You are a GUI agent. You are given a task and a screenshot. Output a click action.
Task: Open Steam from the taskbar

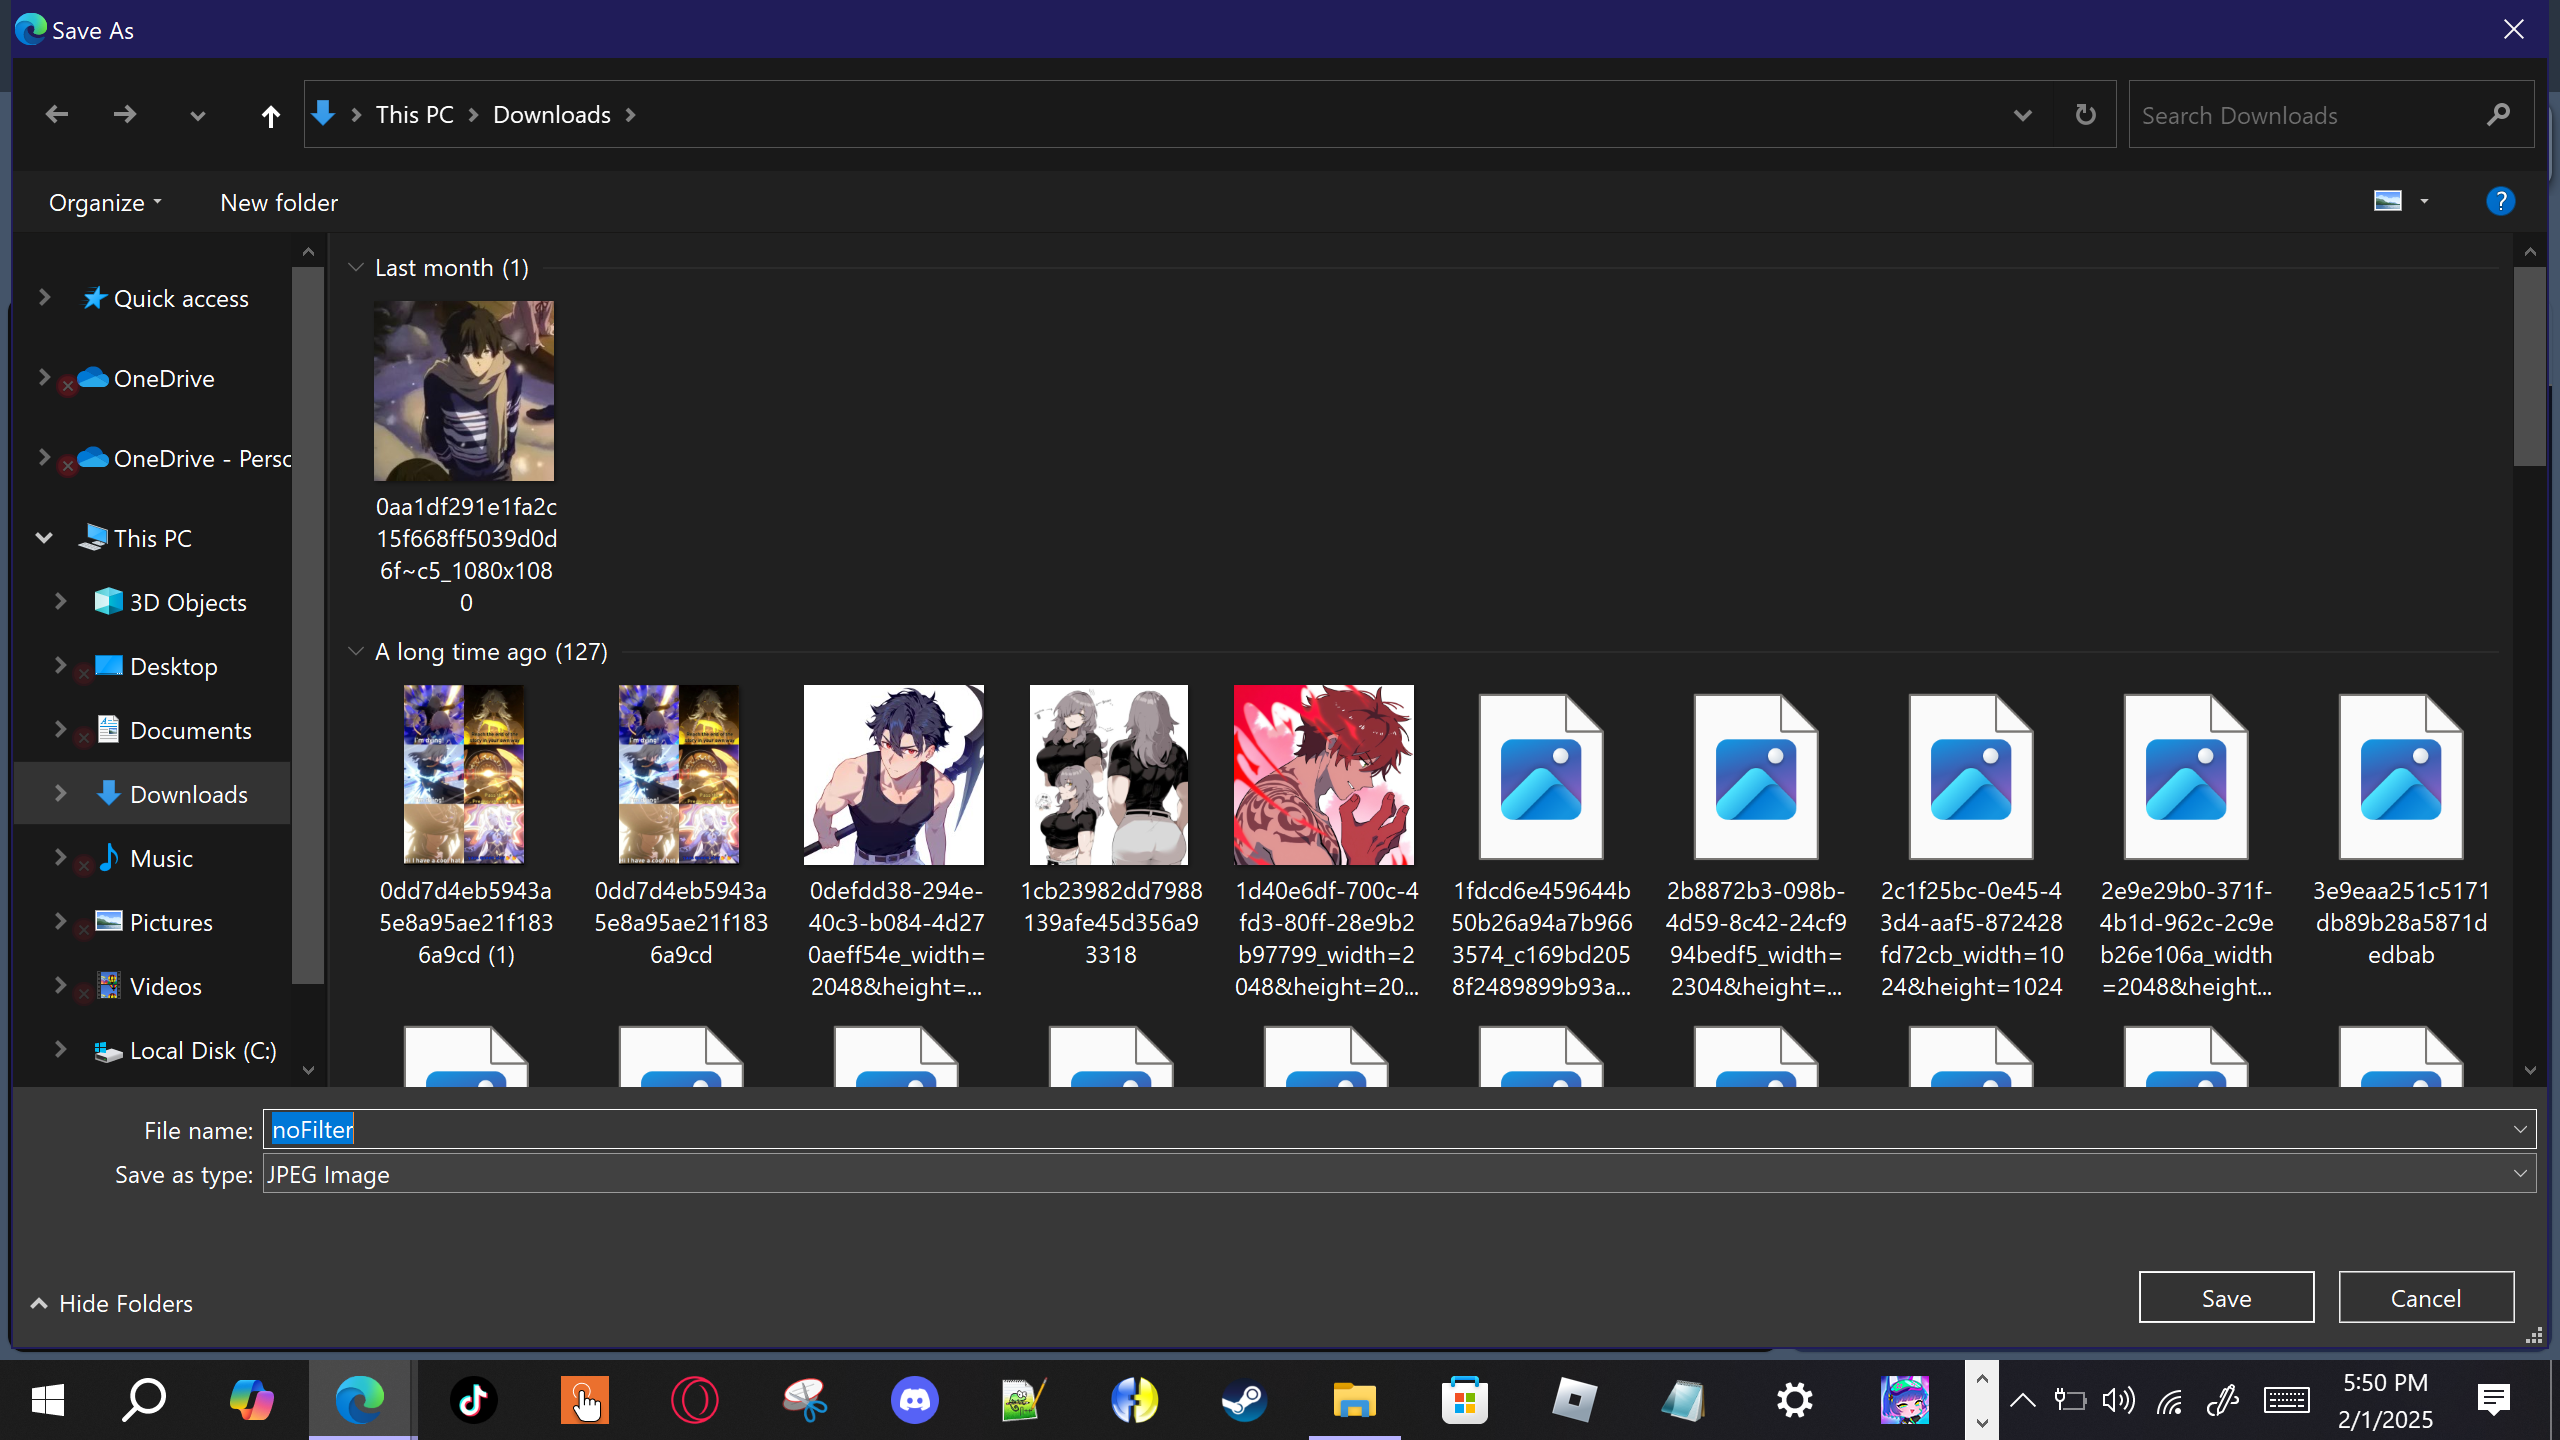click(1244, 1399)
